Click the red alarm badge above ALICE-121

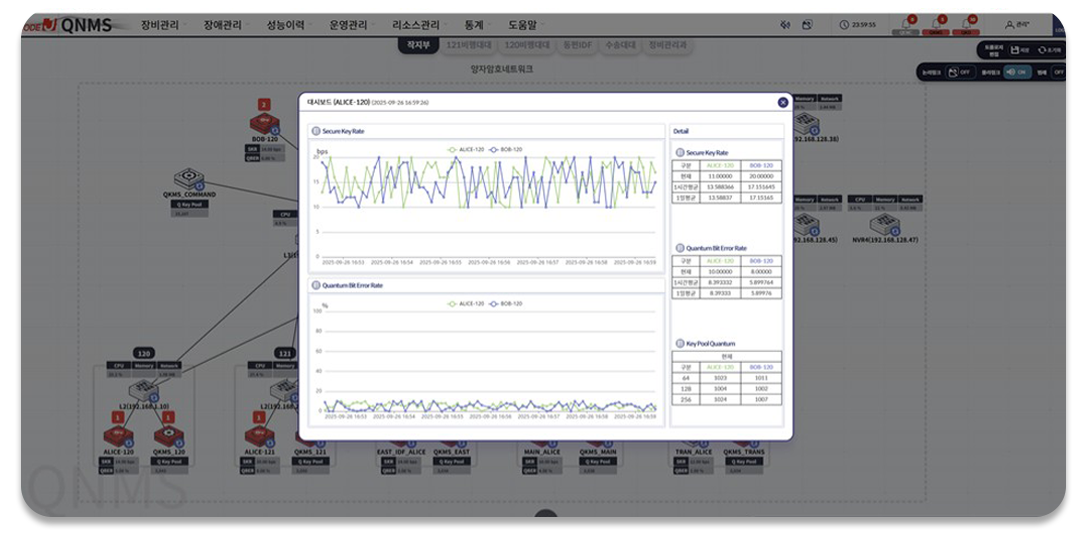(259, 417)
